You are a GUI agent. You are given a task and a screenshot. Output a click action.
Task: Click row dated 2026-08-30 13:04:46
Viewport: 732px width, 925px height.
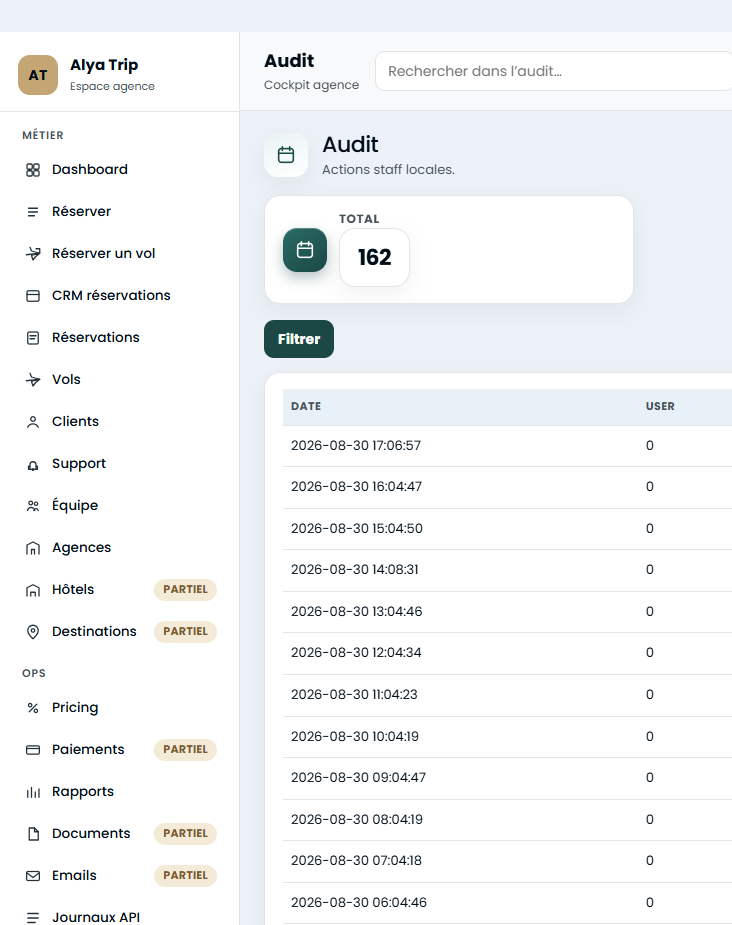tap(507, 612)
